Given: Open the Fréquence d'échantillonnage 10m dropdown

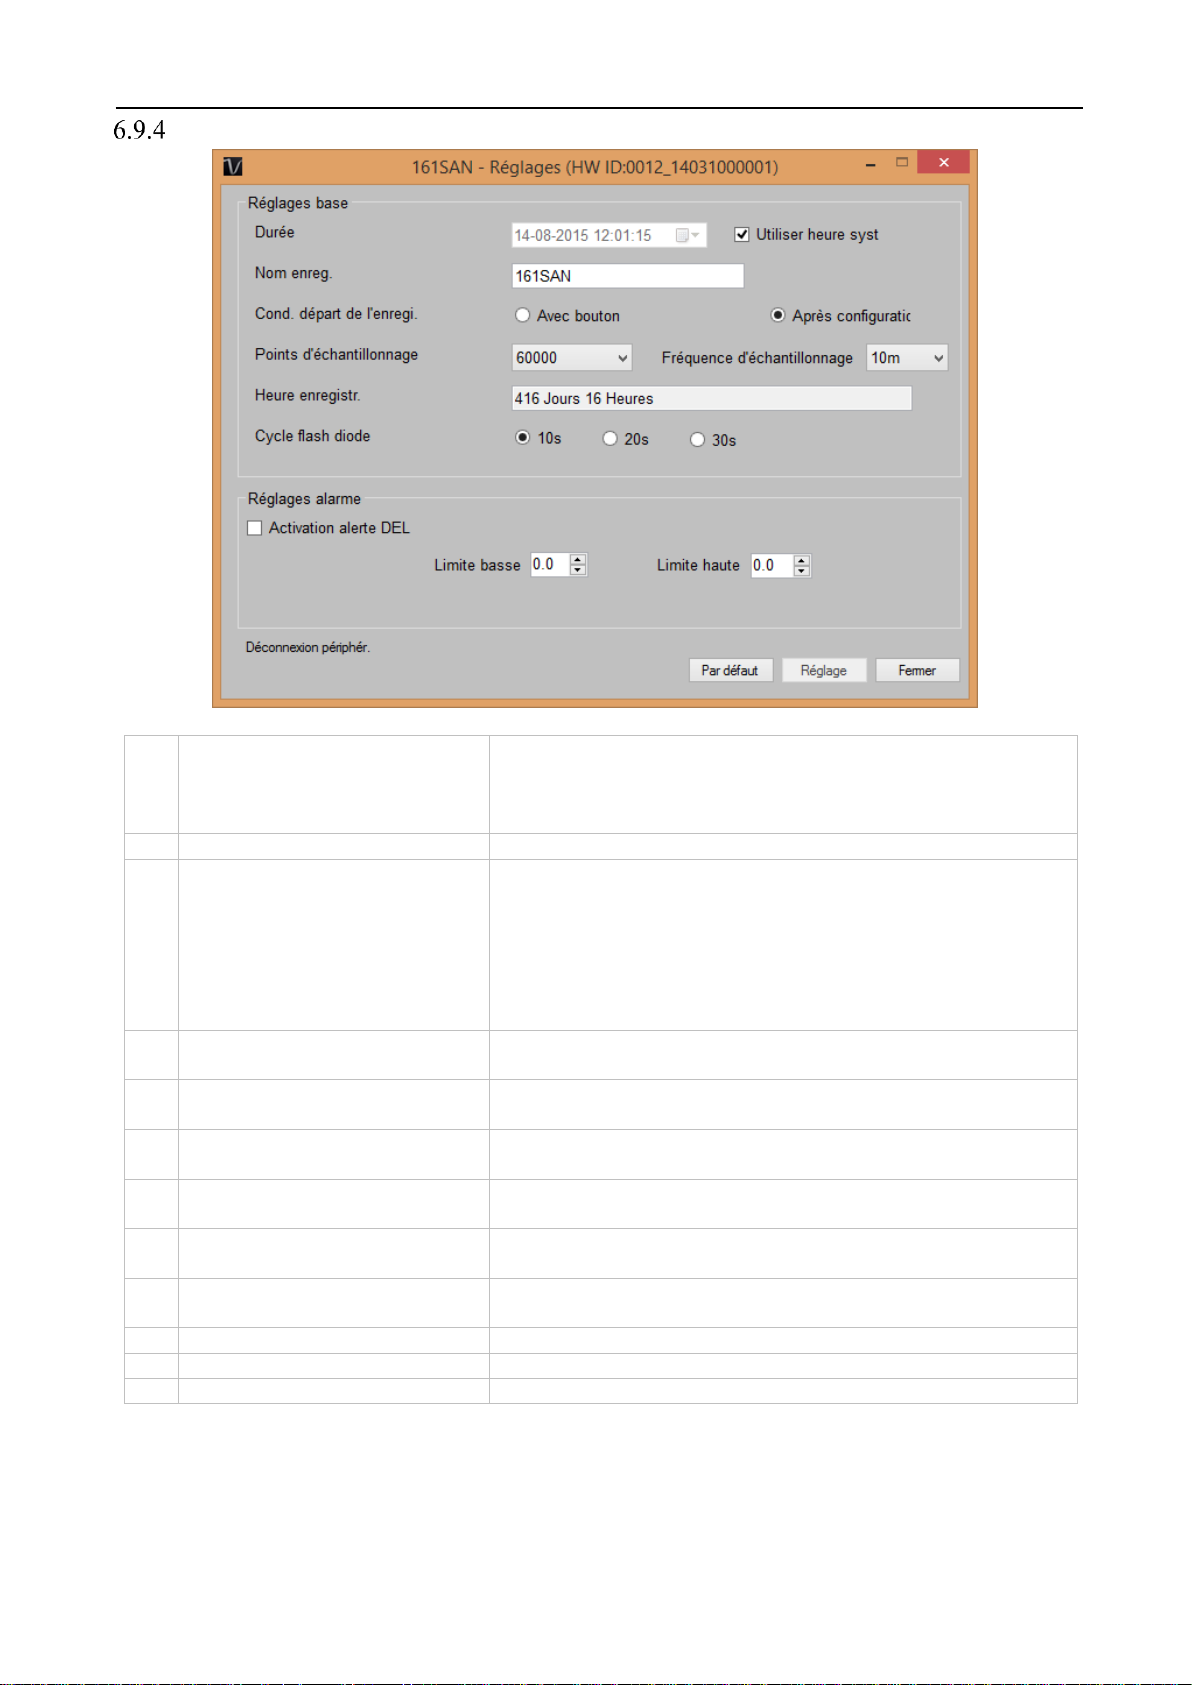Looking at the screenshot, I should (x=907, y=357).
